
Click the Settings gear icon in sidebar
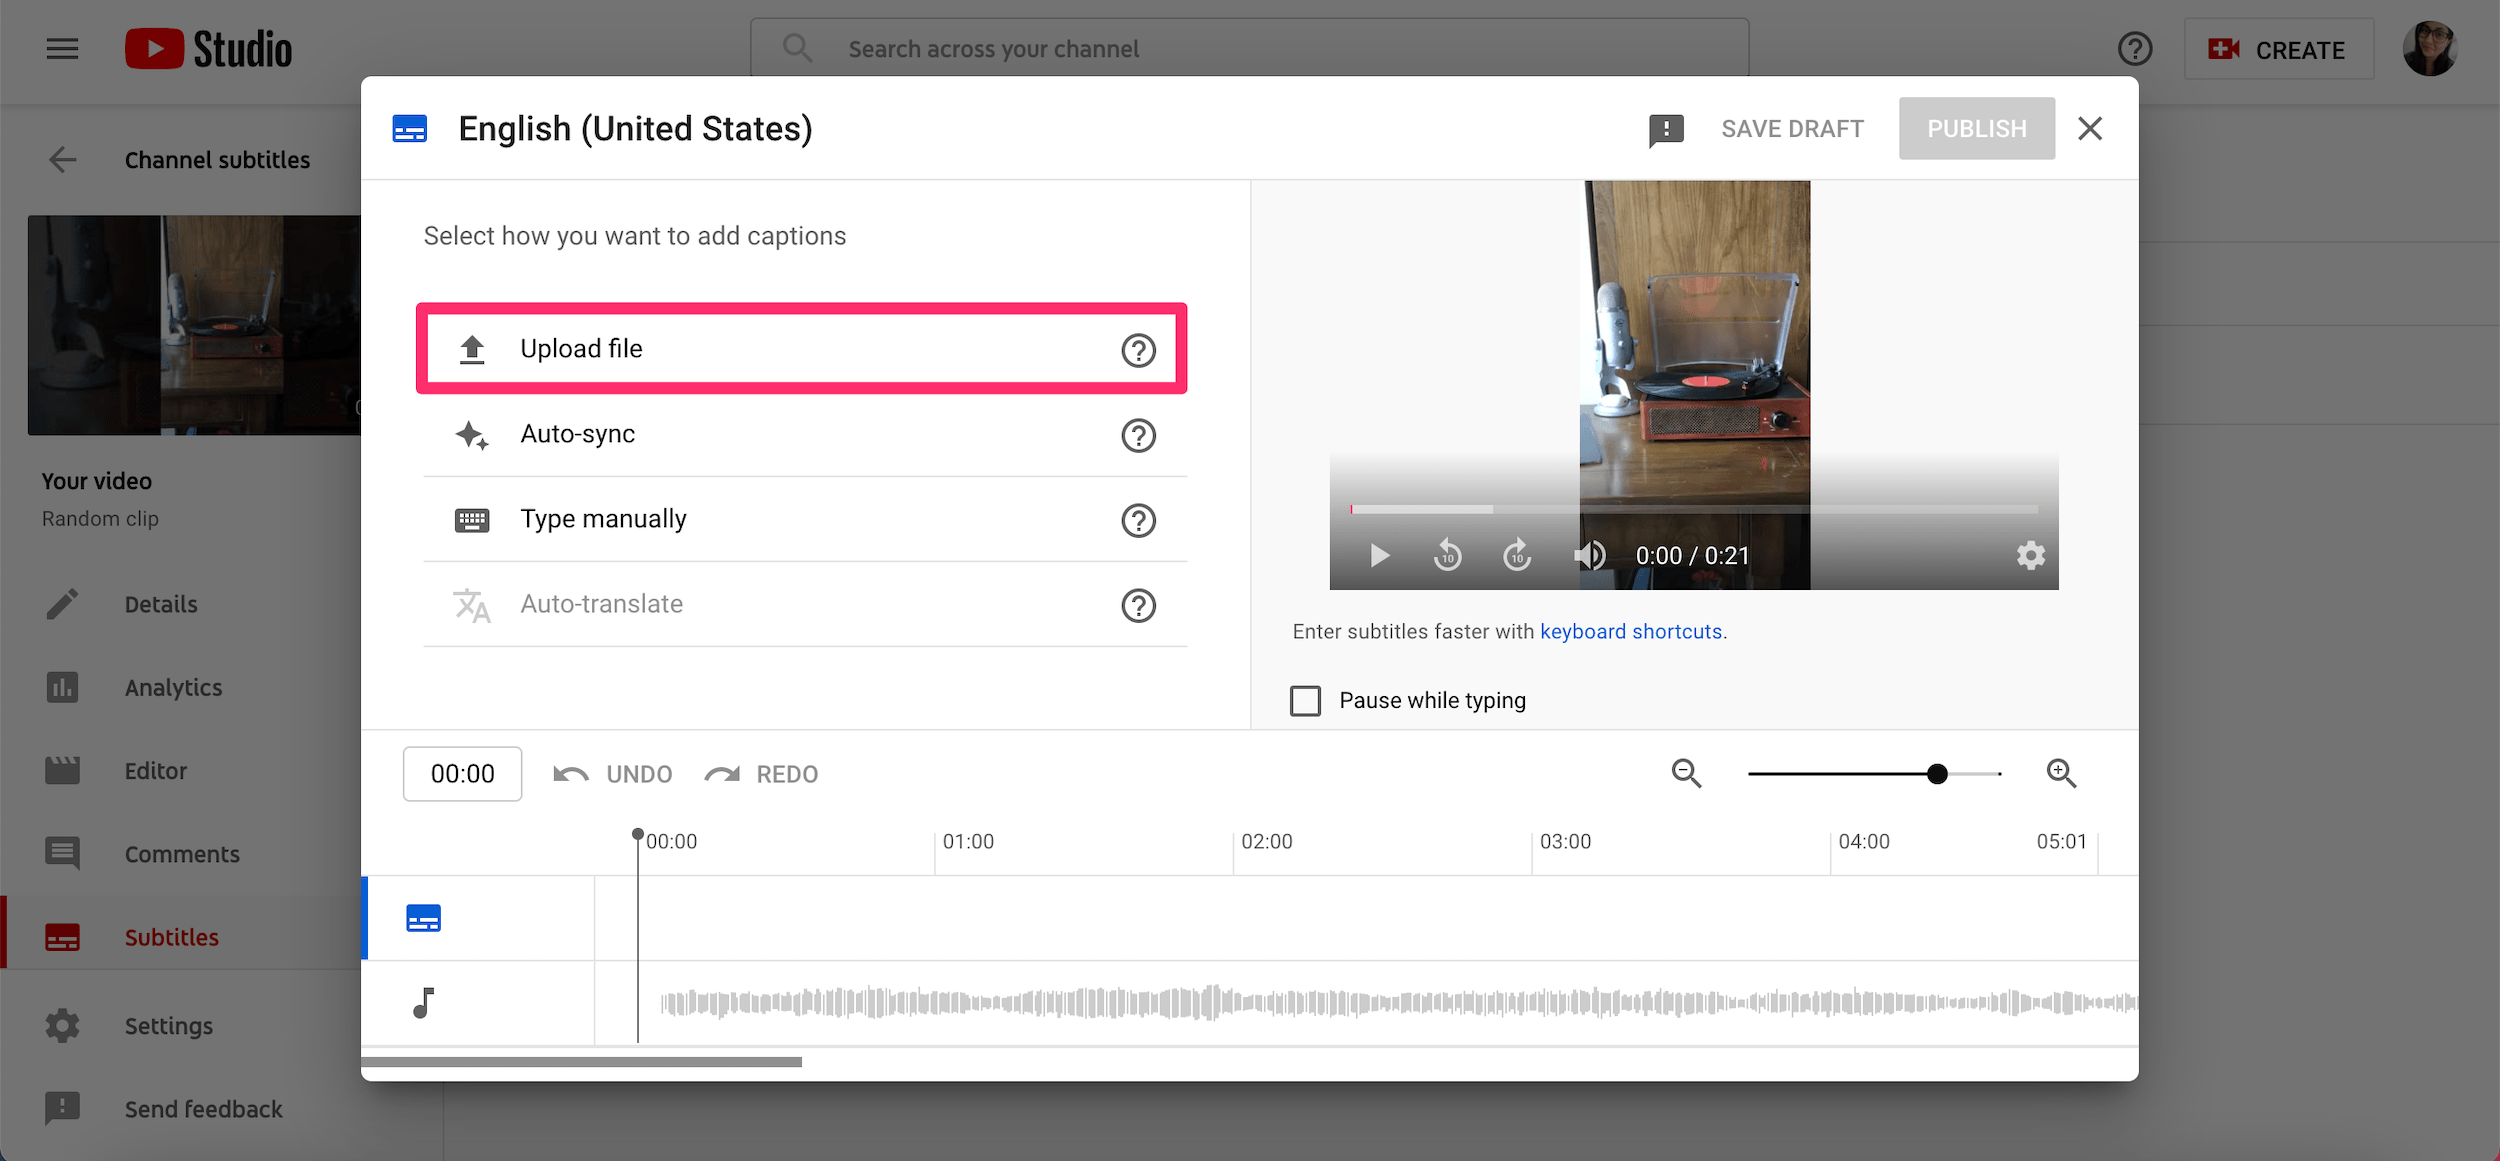pyautogui.click(x=62, y=1026)
